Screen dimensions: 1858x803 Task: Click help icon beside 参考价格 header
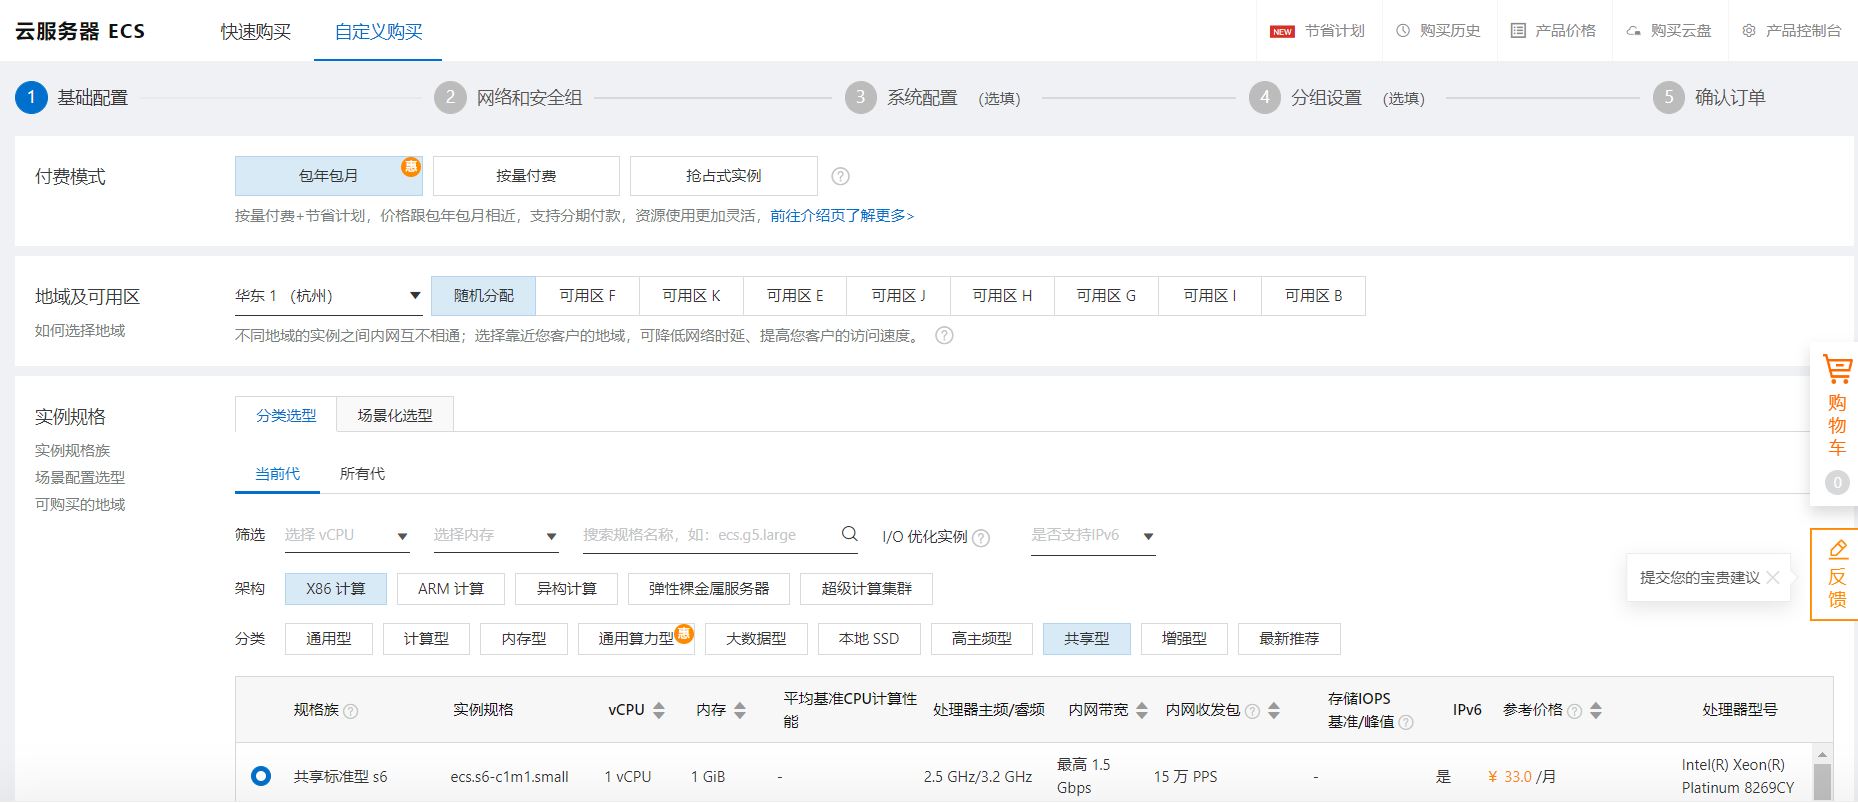click(x=1575, y=711)
